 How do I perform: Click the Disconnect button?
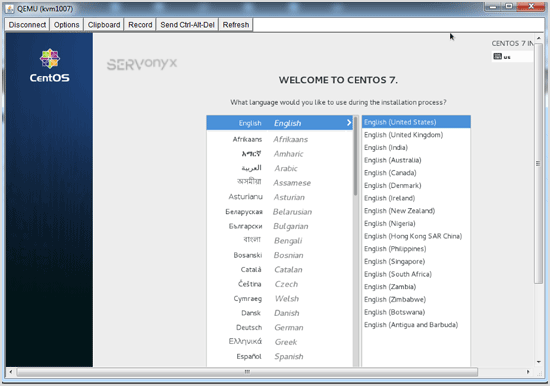pyautogui.click(x=27, y=25)
